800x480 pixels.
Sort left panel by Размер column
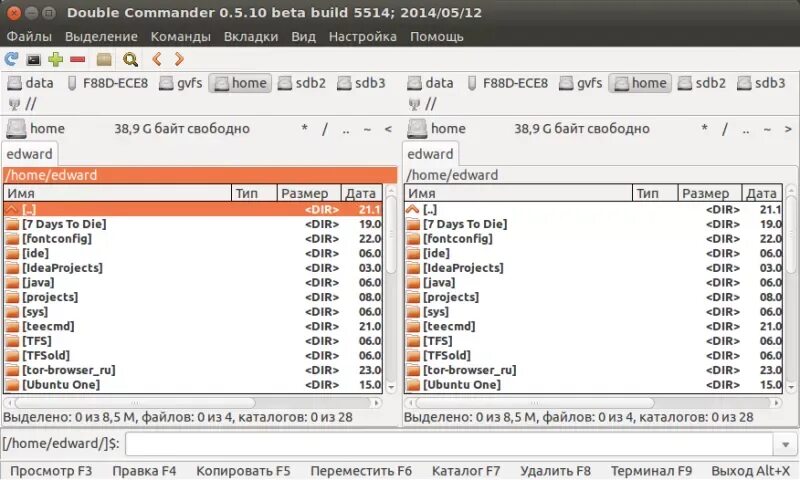click(x=309, y=193)
